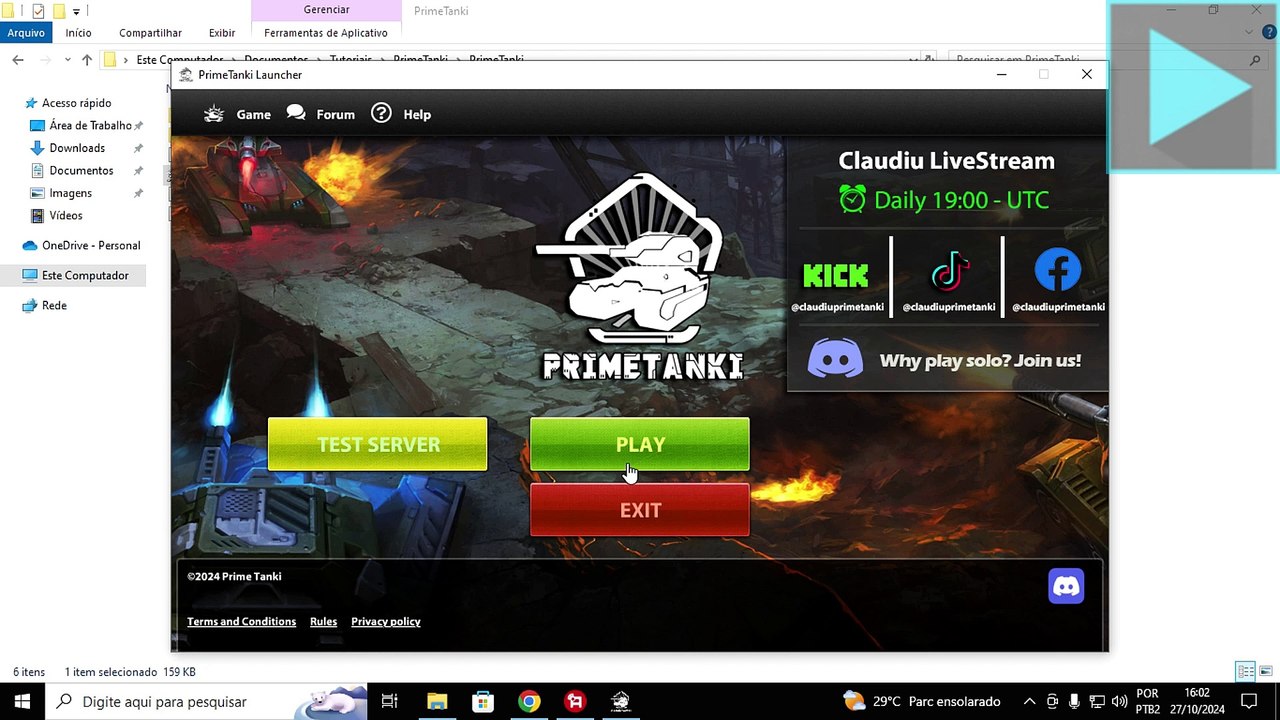Select Este Computador in sidebar

[x=85, y=275]
